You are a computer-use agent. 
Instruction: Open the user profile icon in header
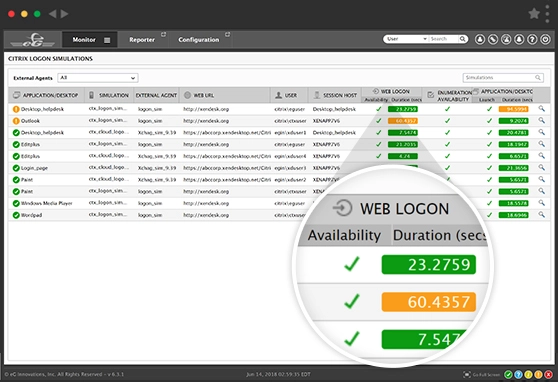tap(480, 39)
